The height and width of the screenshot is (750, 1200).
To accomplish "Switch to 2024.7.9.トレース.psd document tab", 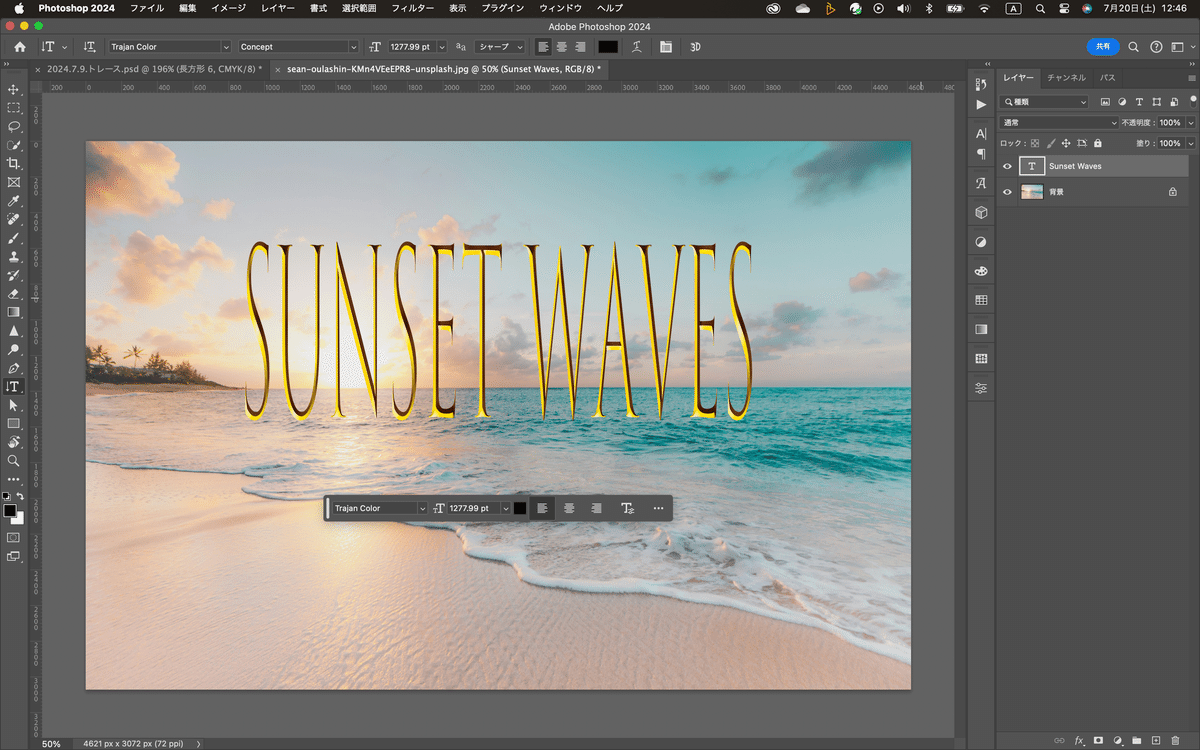I will tap(153, 69).
